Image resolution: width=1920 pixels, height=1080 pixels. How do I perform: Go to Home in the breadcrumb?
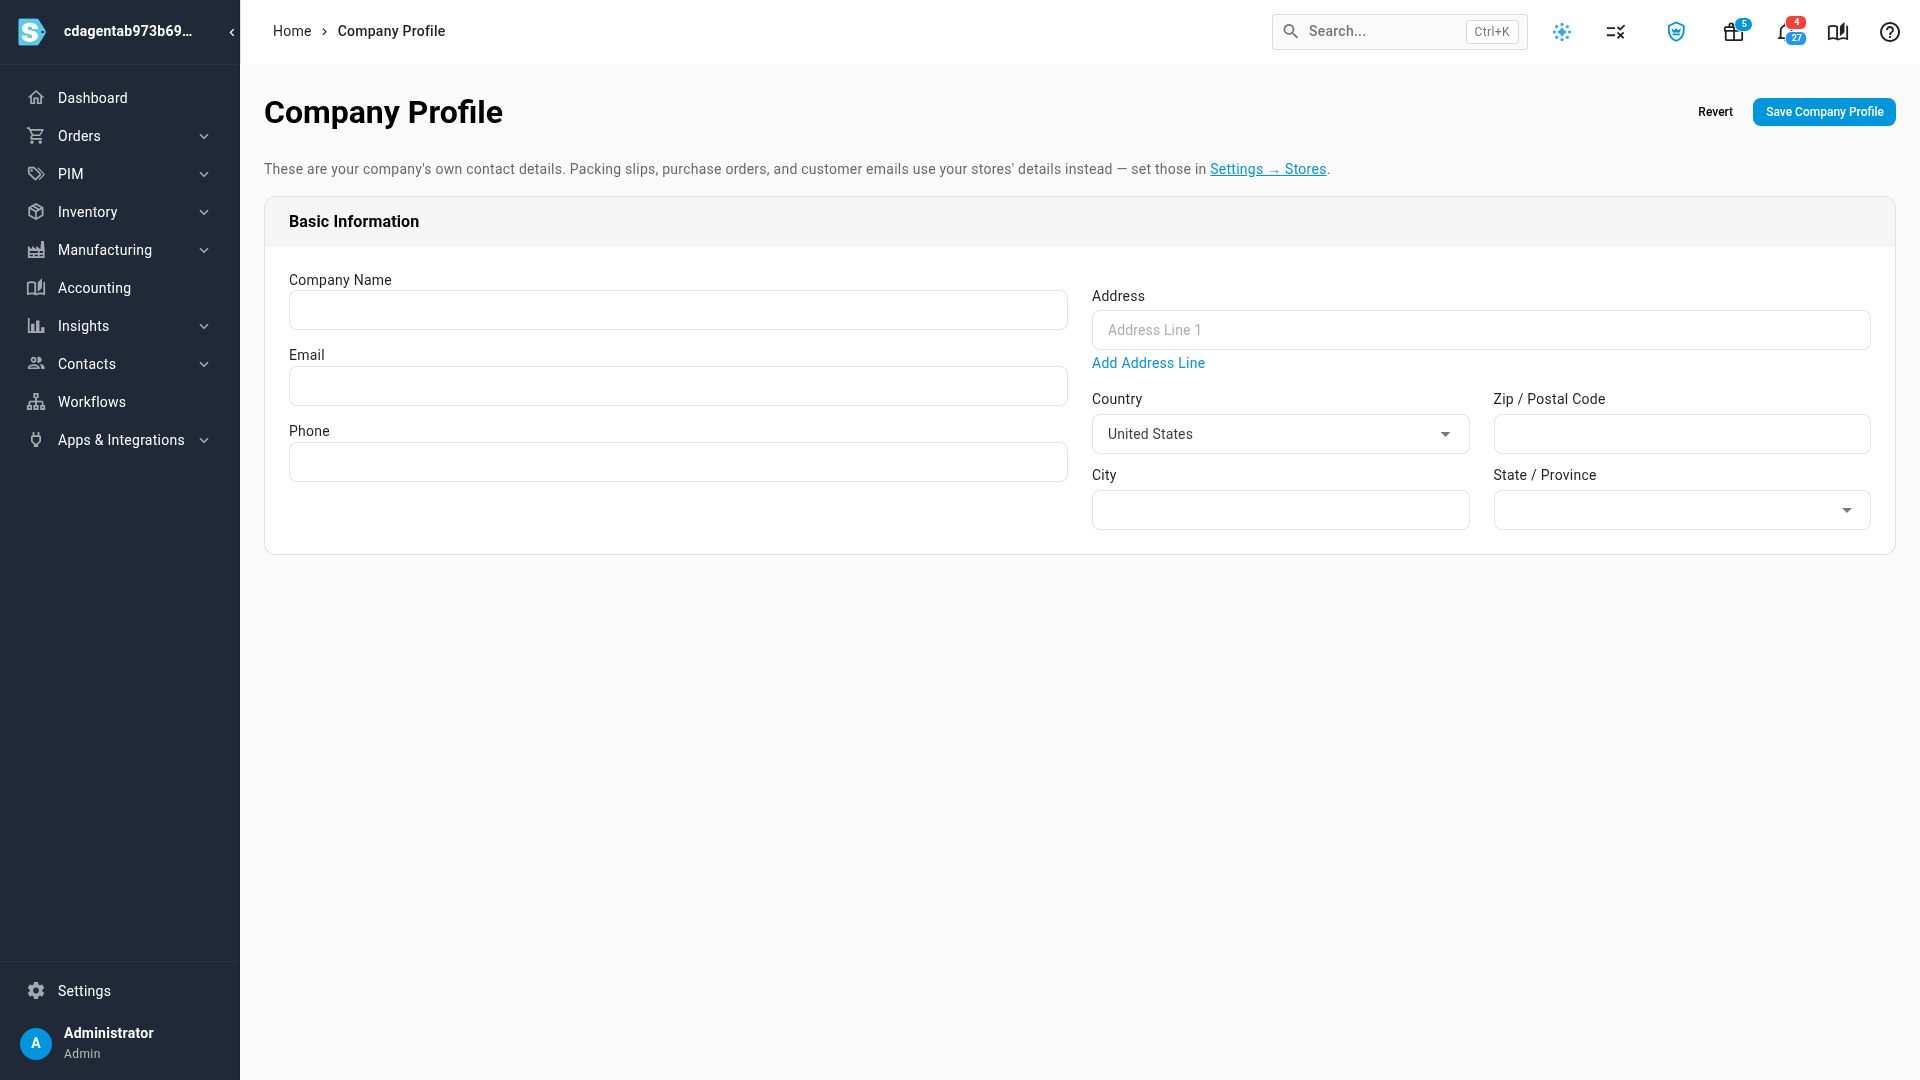pyautogui.click(x=292, y=31)
